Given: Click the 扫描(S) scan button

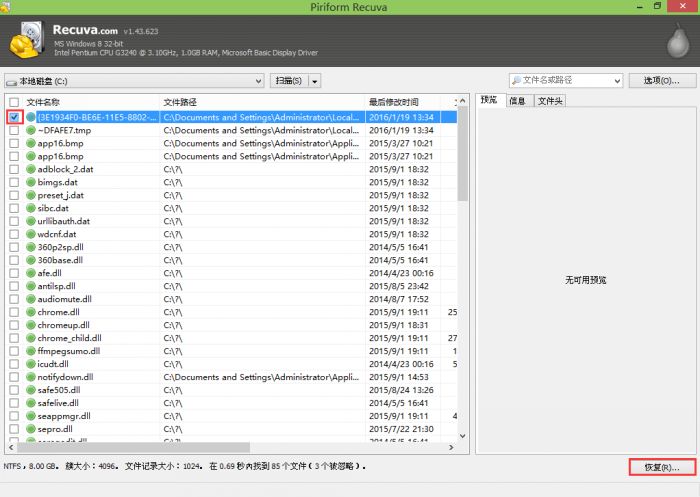Looking at the screenshot, I should (x=289, y=81).
